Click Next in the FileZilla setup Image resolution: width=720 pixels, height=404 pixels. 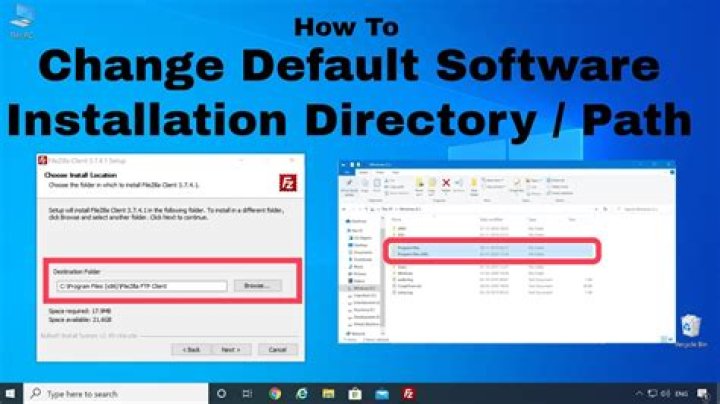[230, 349]
